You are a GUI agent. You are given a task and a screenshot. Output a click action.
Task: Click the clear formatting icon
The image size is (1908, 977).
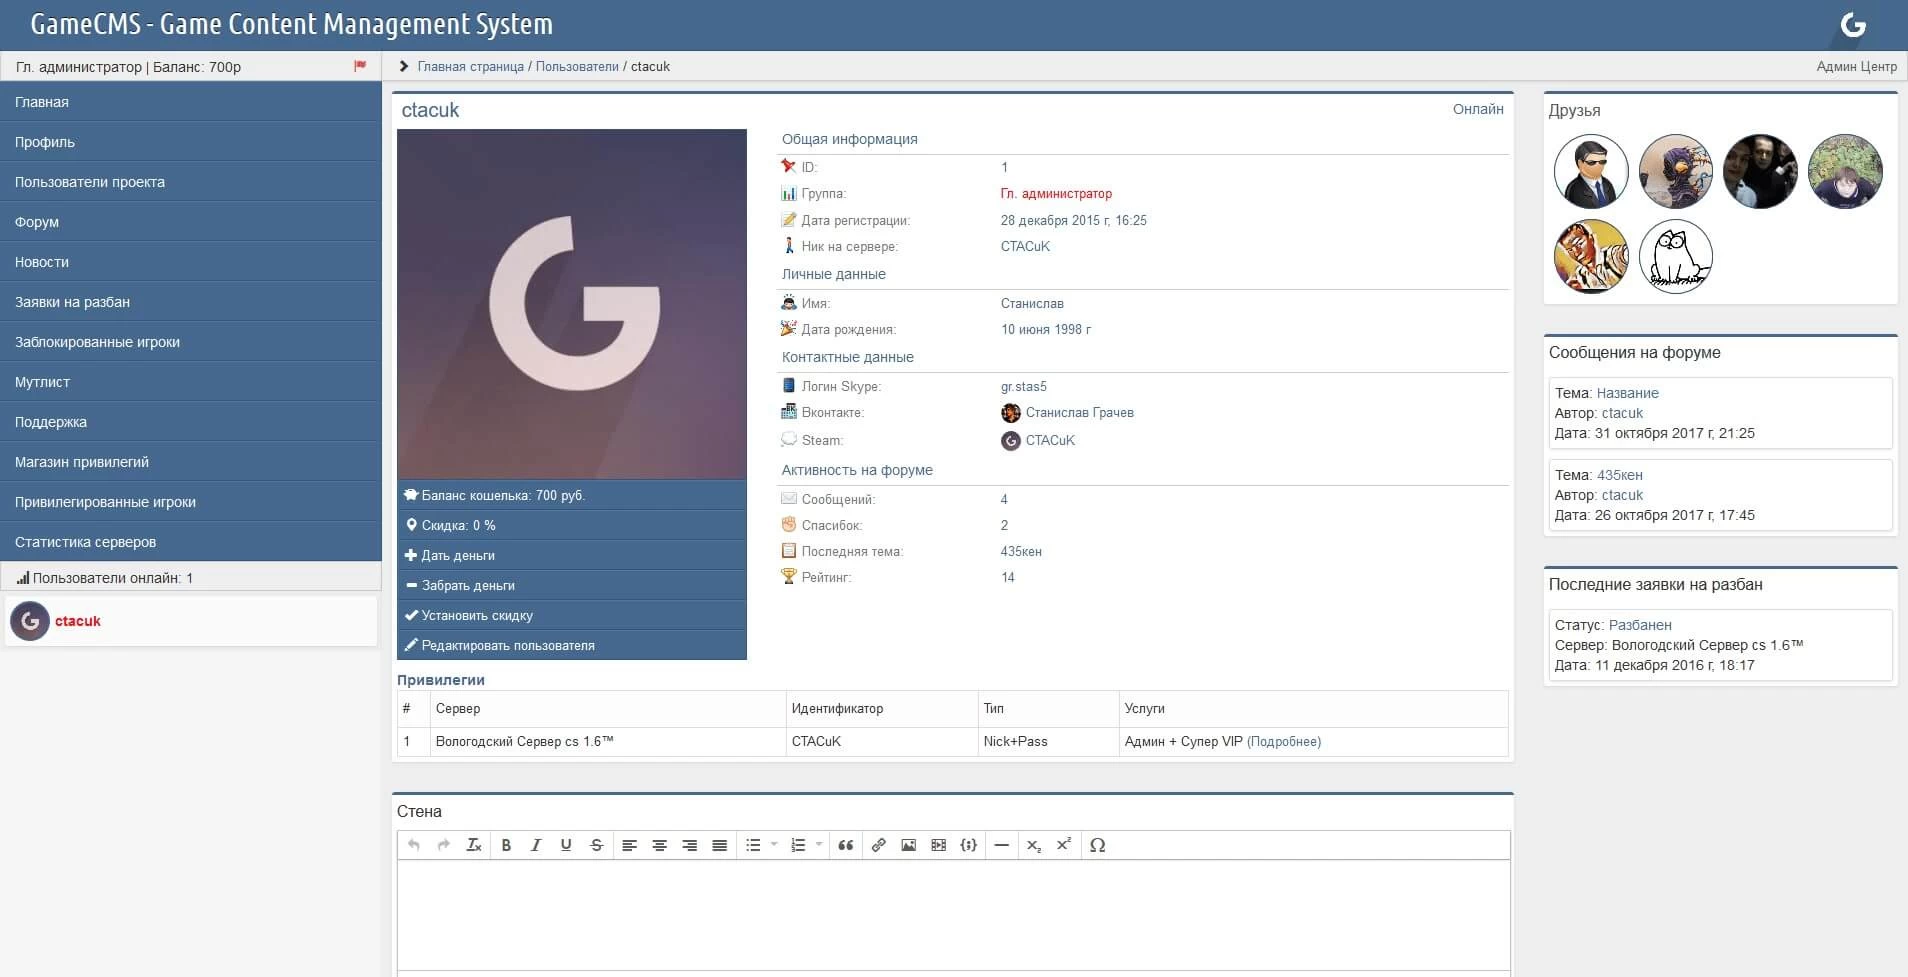[x=474, y=845]
